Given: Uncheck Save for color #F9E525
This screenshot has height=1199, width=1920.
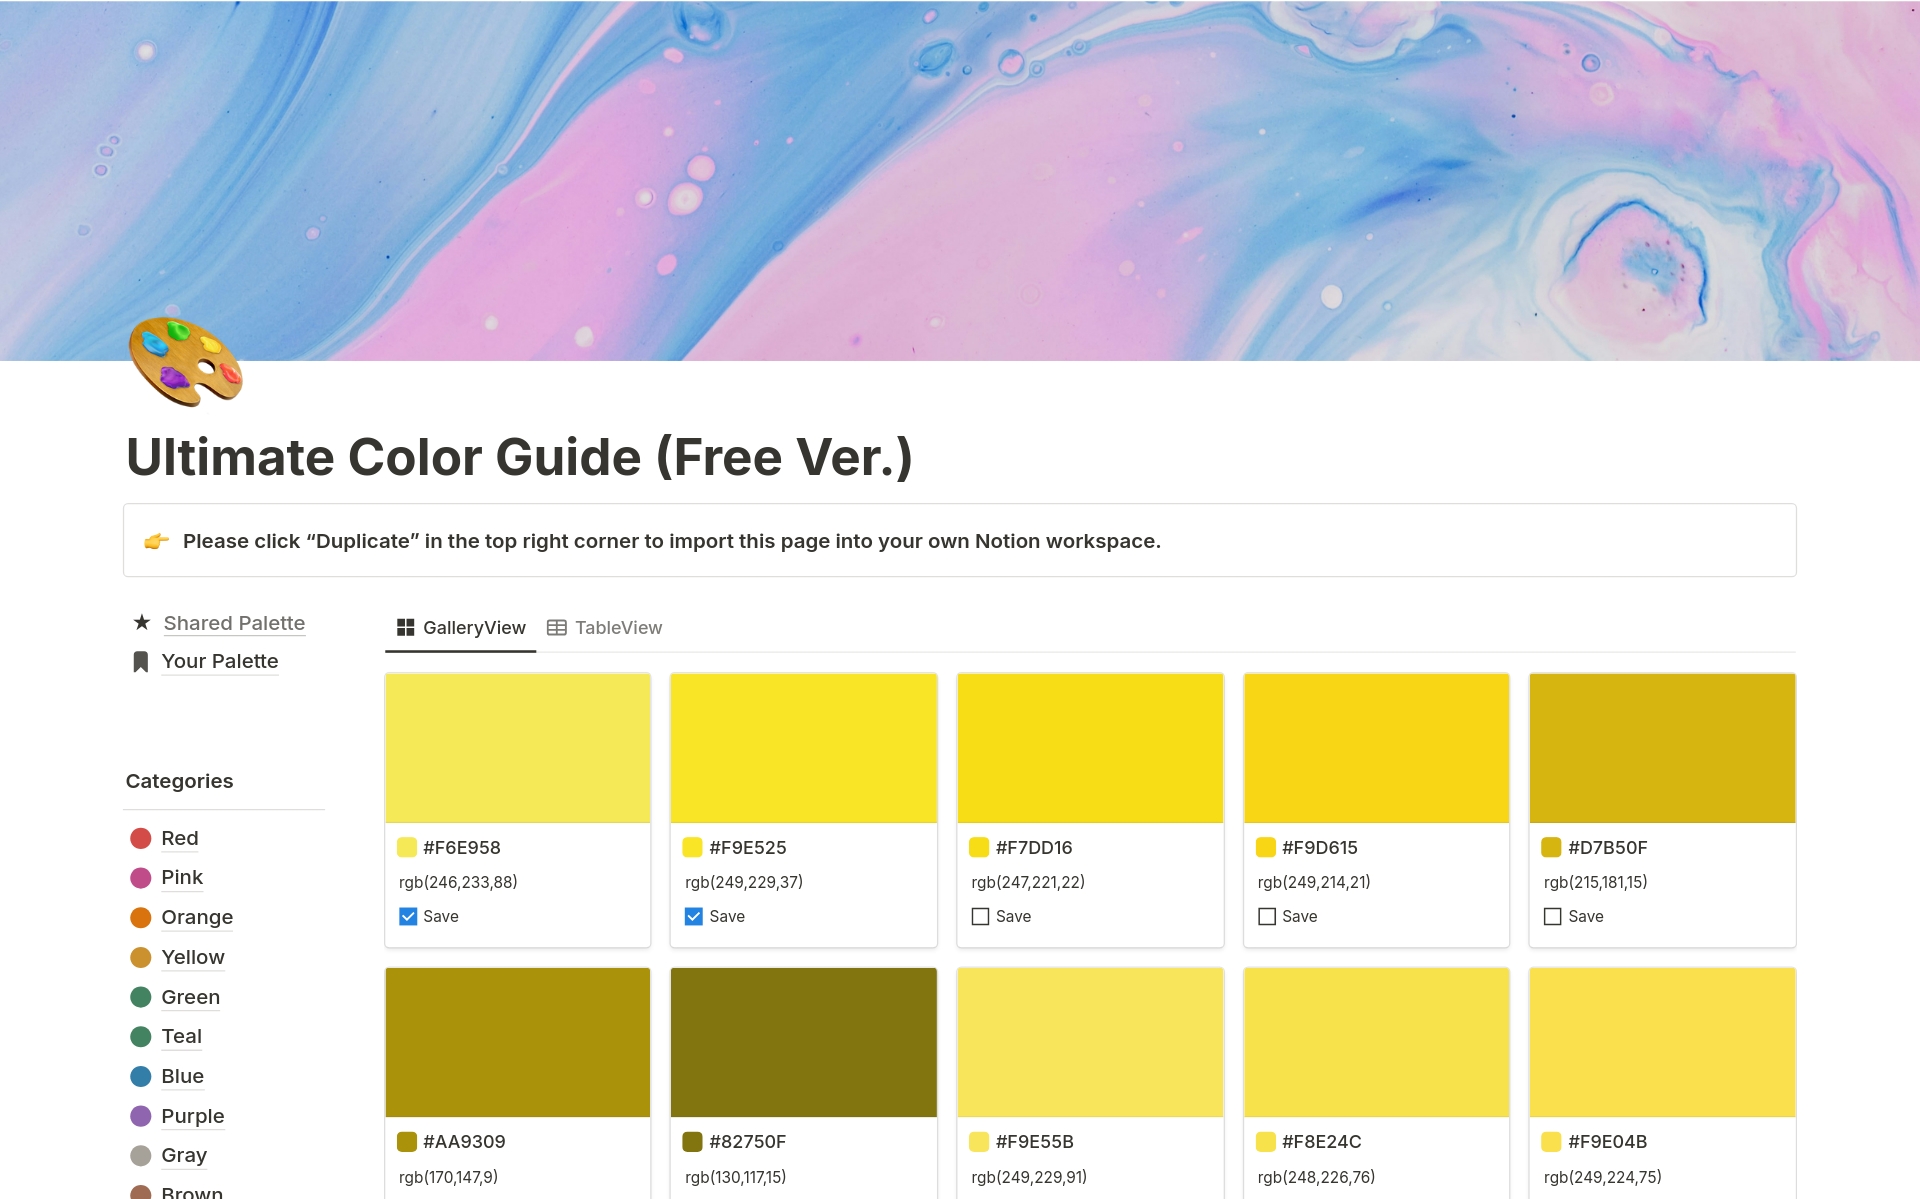Looking at the screenshot, I should coord(694,916).
